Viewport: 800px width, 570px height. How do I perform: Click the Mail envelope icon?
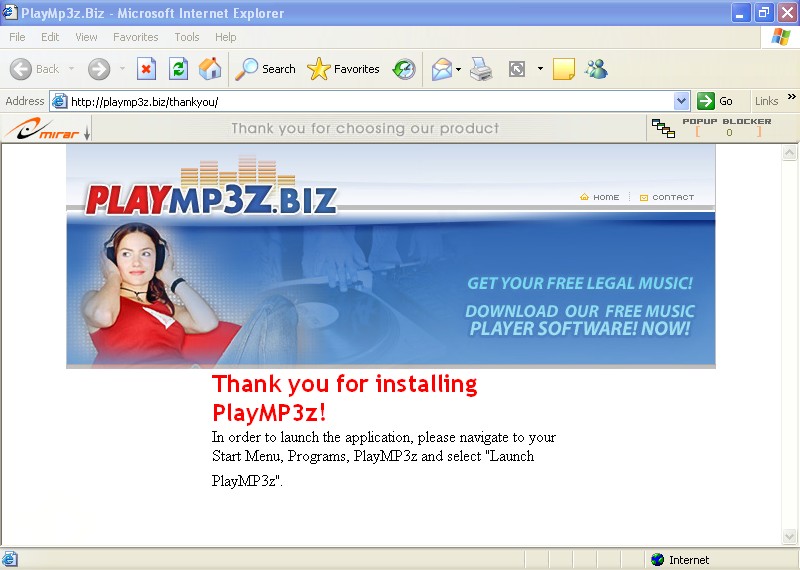point(442,69)
